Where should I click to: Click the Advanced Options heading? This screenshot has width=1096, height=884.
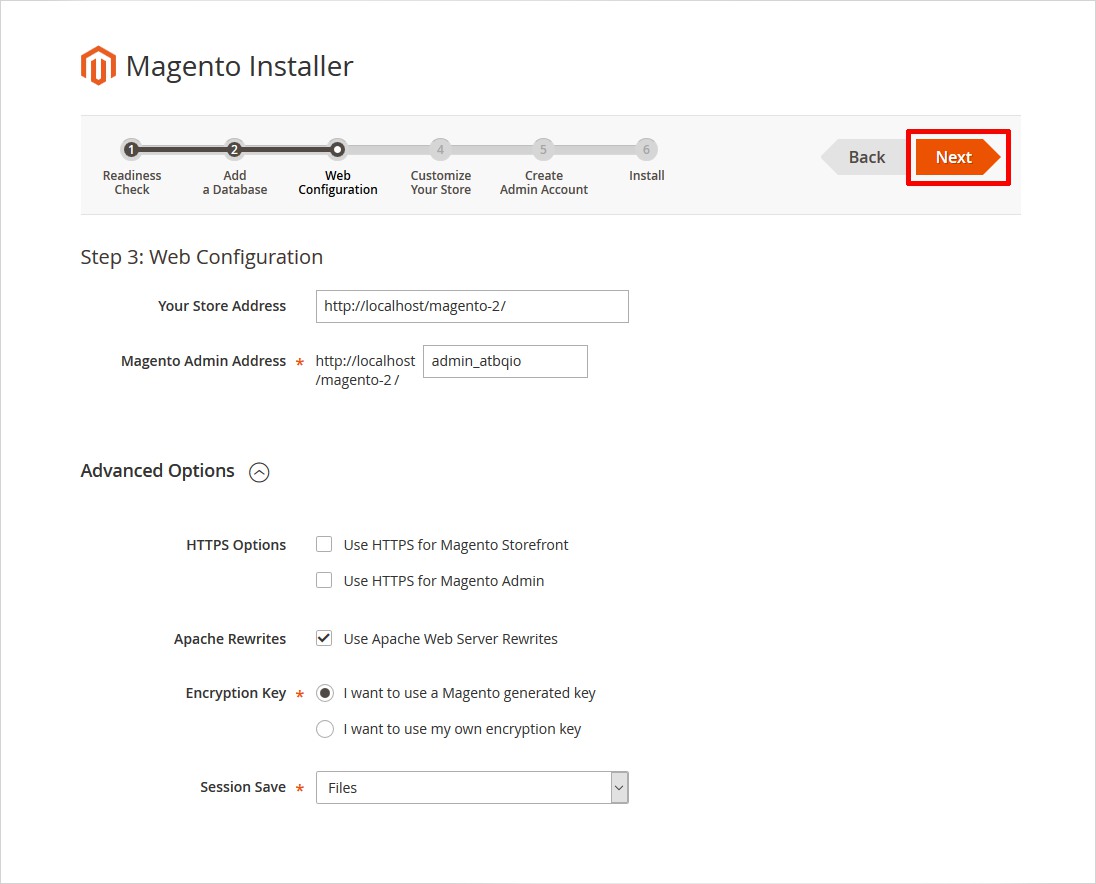158,471
